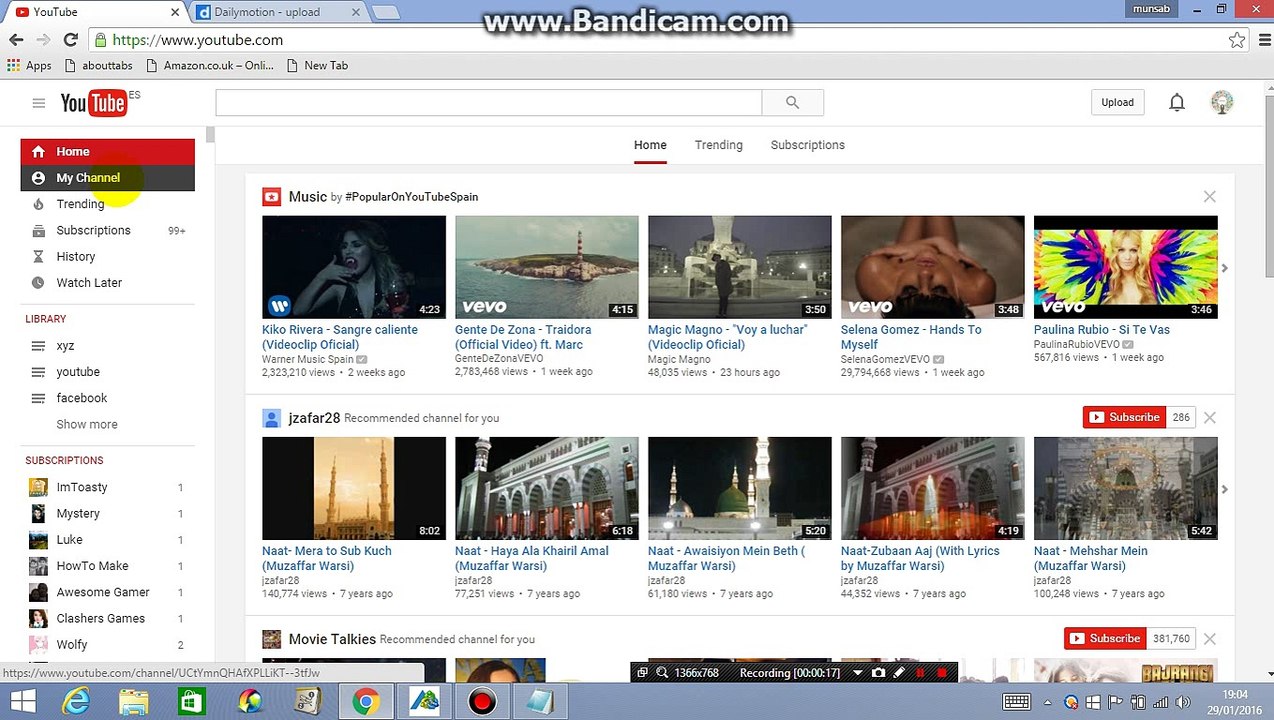
Task: Open File Explorer from the taskbar
Action: (x=133, y=702)
